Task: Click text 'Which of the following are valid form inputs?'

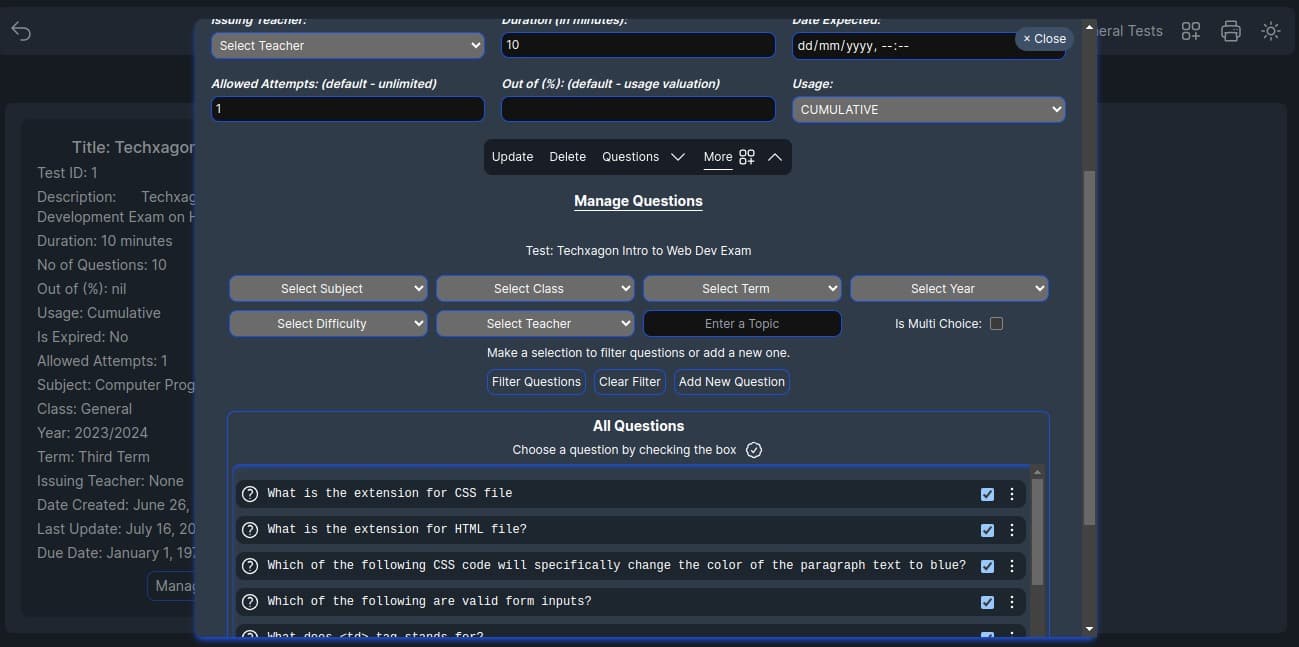Action: [x=429, y=601]
